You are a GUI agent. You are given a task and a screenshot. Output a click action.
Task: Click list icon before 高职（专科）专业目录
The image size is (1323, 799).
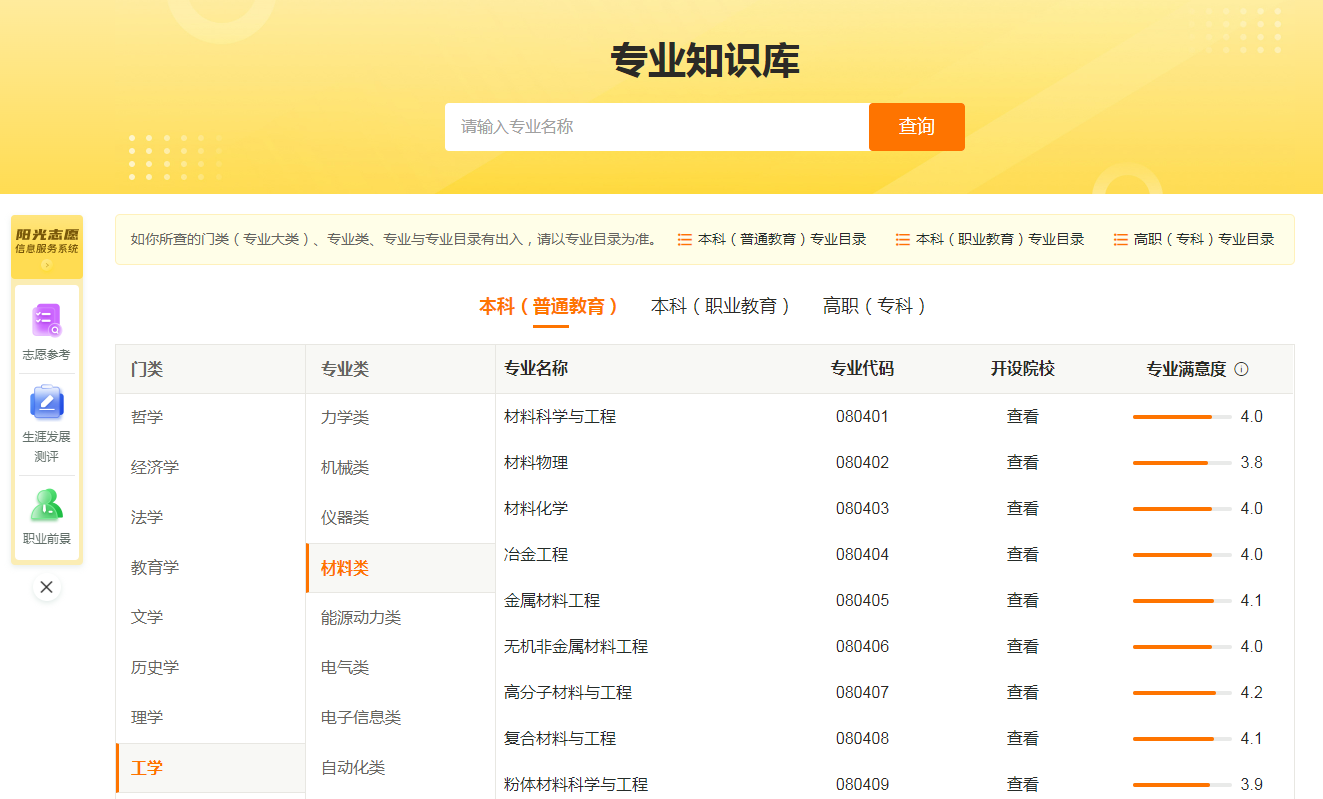coord(1121,240)
